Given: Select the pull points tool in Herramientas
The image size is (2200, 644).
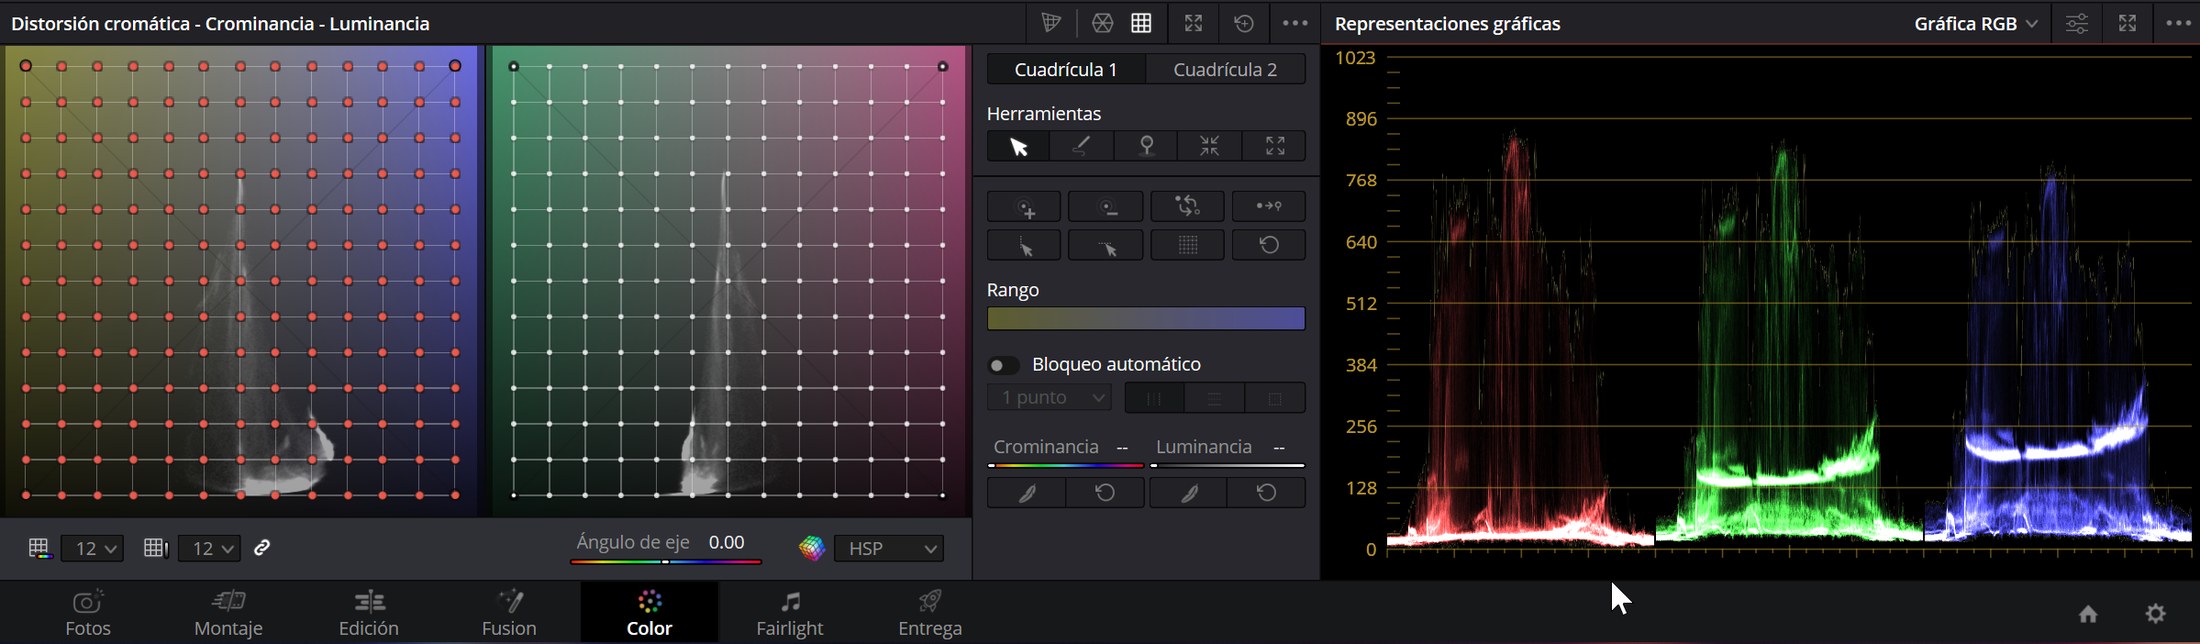Looking at the screenshot, I should pyautogui.click(x=1210, y=146).
